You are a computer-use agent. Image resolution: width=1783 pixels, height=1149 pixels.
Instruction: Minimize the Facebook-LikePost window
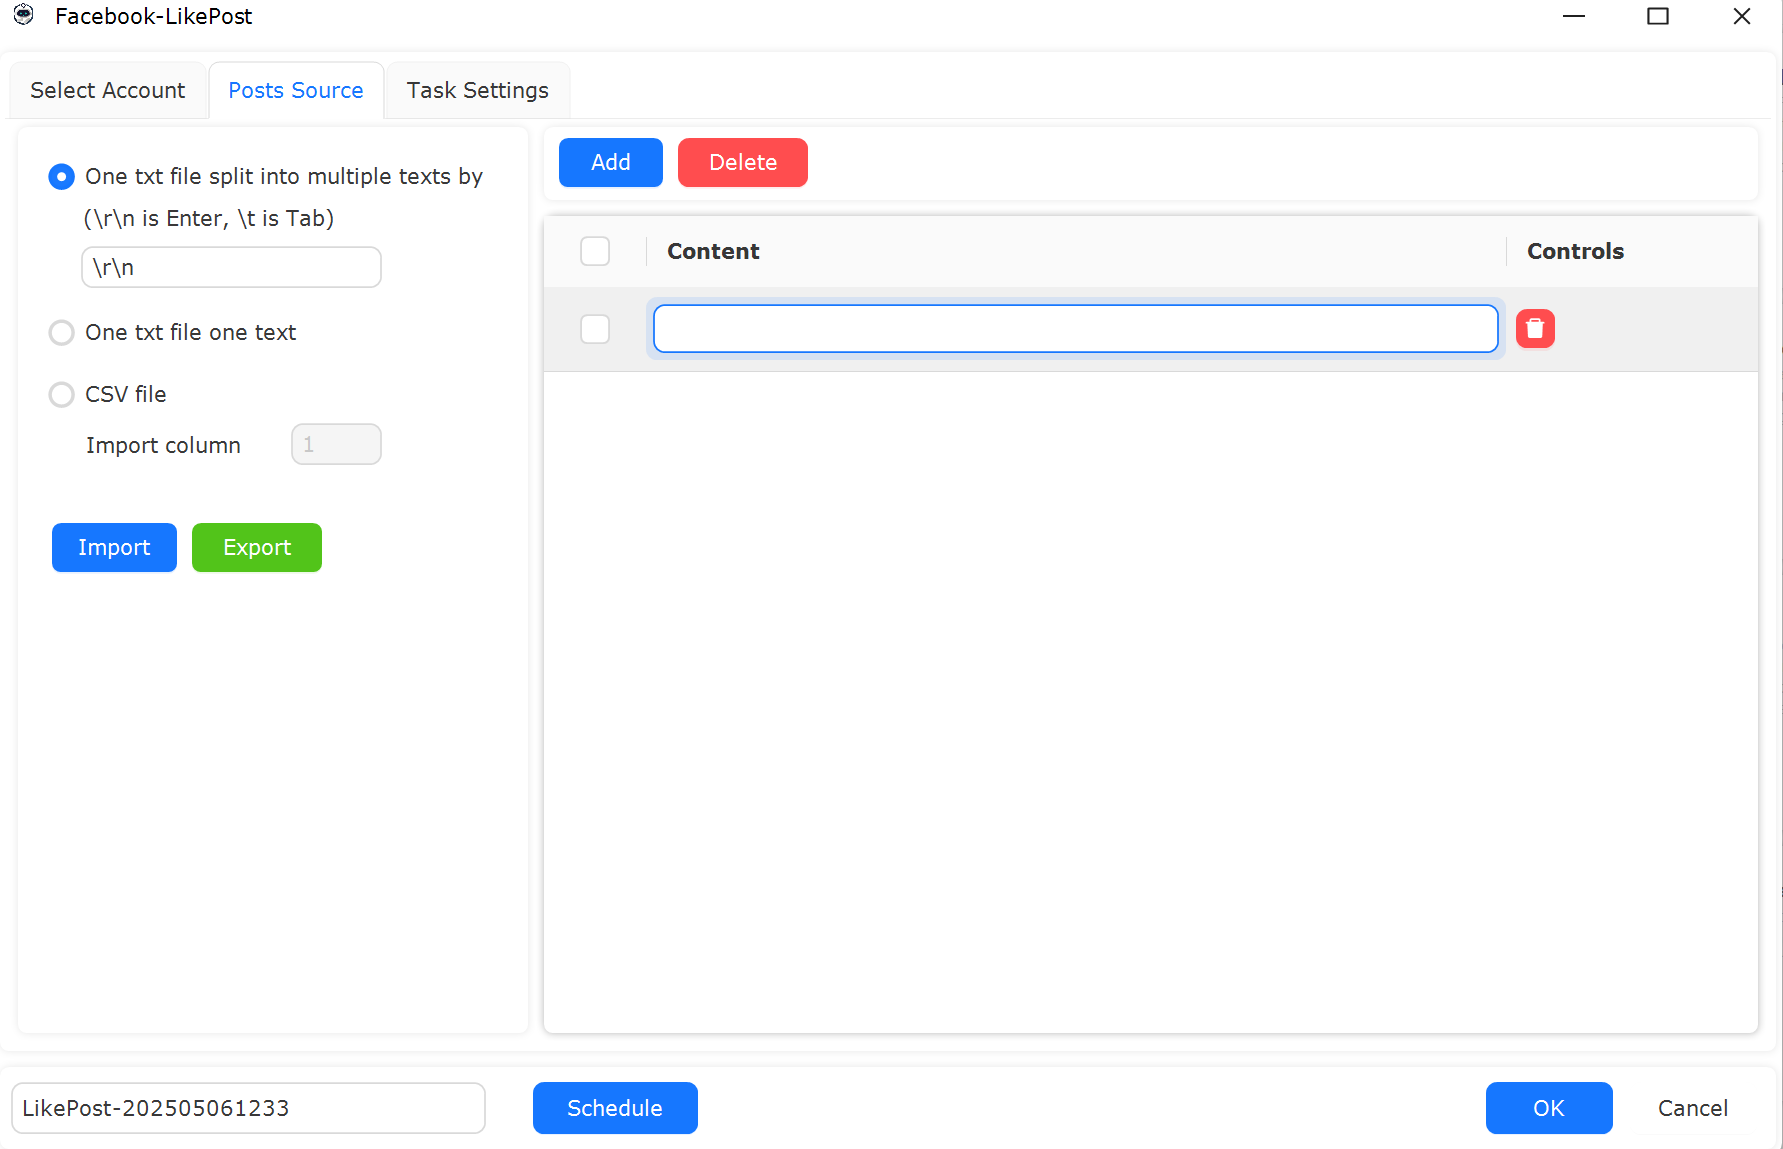pos(1574,16)
